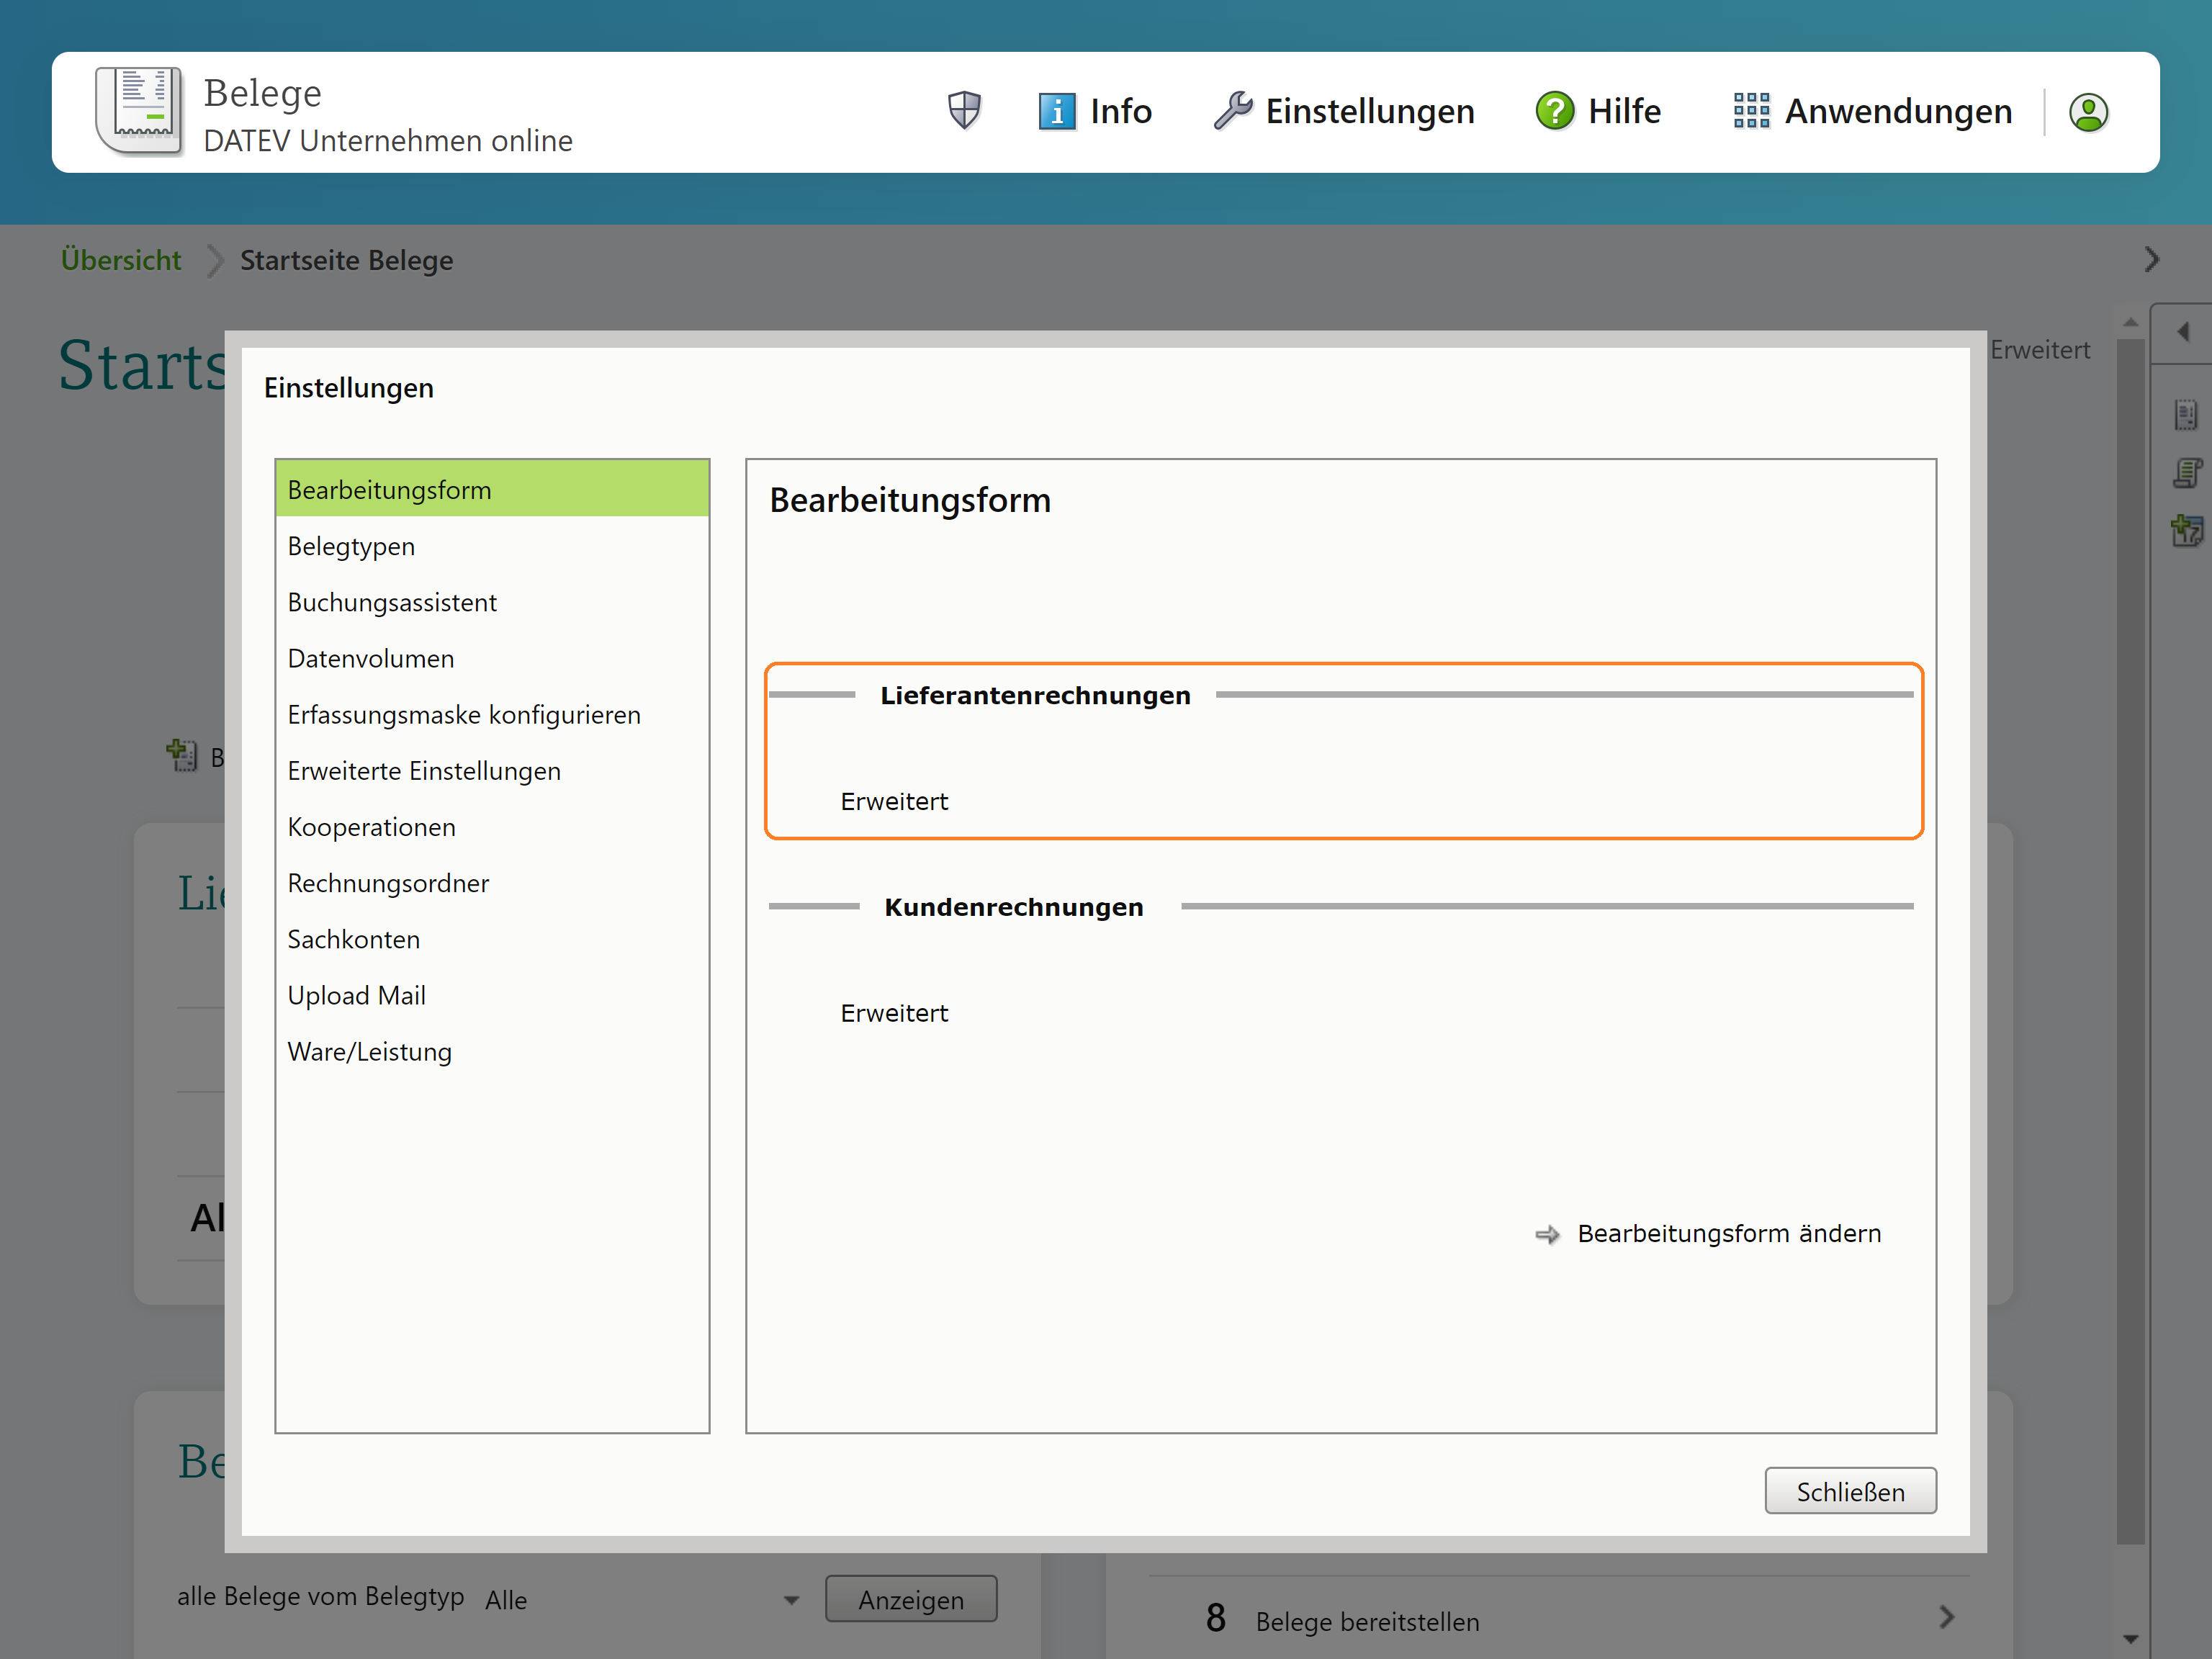Click the green protocol scroll icon in sidebar
The width and height of the screenshot is (2212, 1659).
[2188, 473]
